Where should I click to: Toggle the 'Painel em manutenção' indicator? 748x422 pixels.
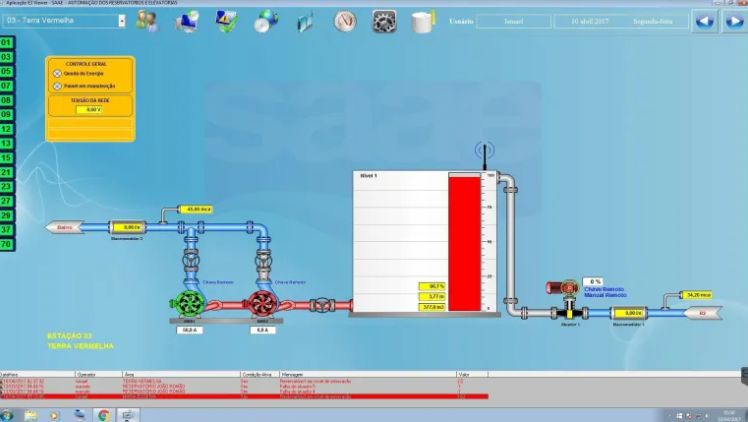pyautogui.click(x=57, y=86)
